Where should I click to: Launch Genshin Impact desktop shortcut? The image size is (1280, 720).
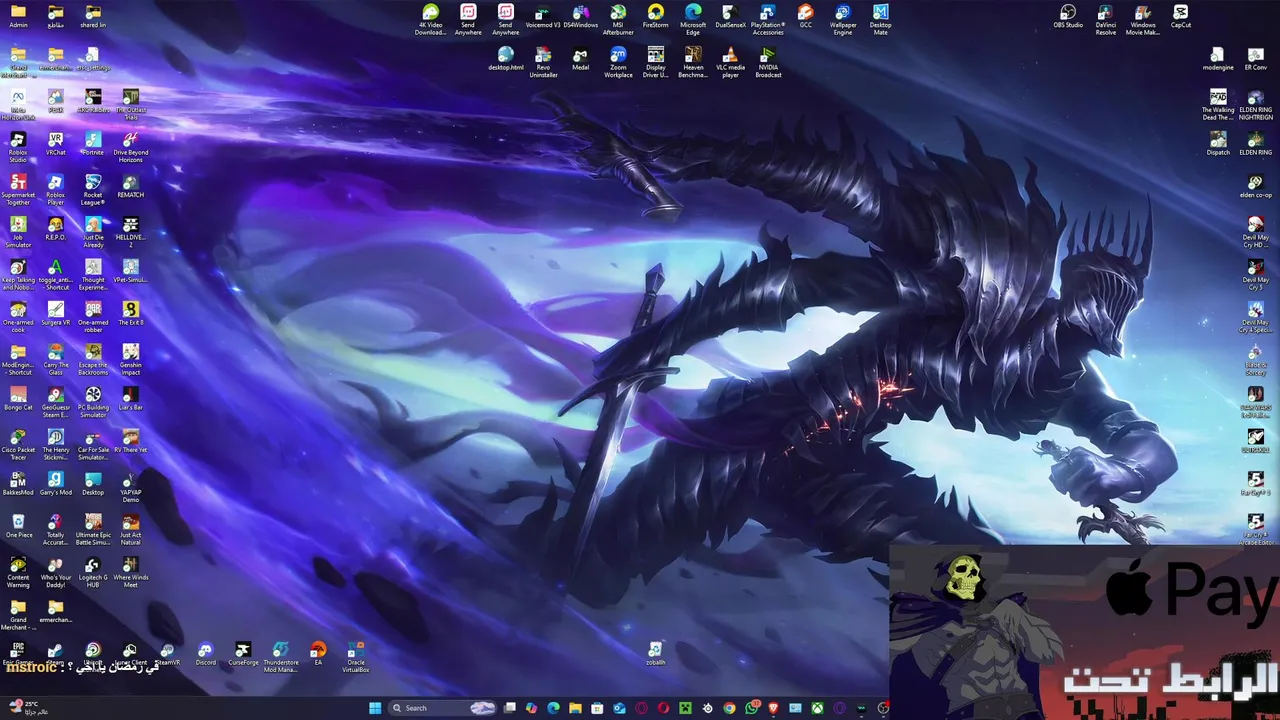pos(130,360)
